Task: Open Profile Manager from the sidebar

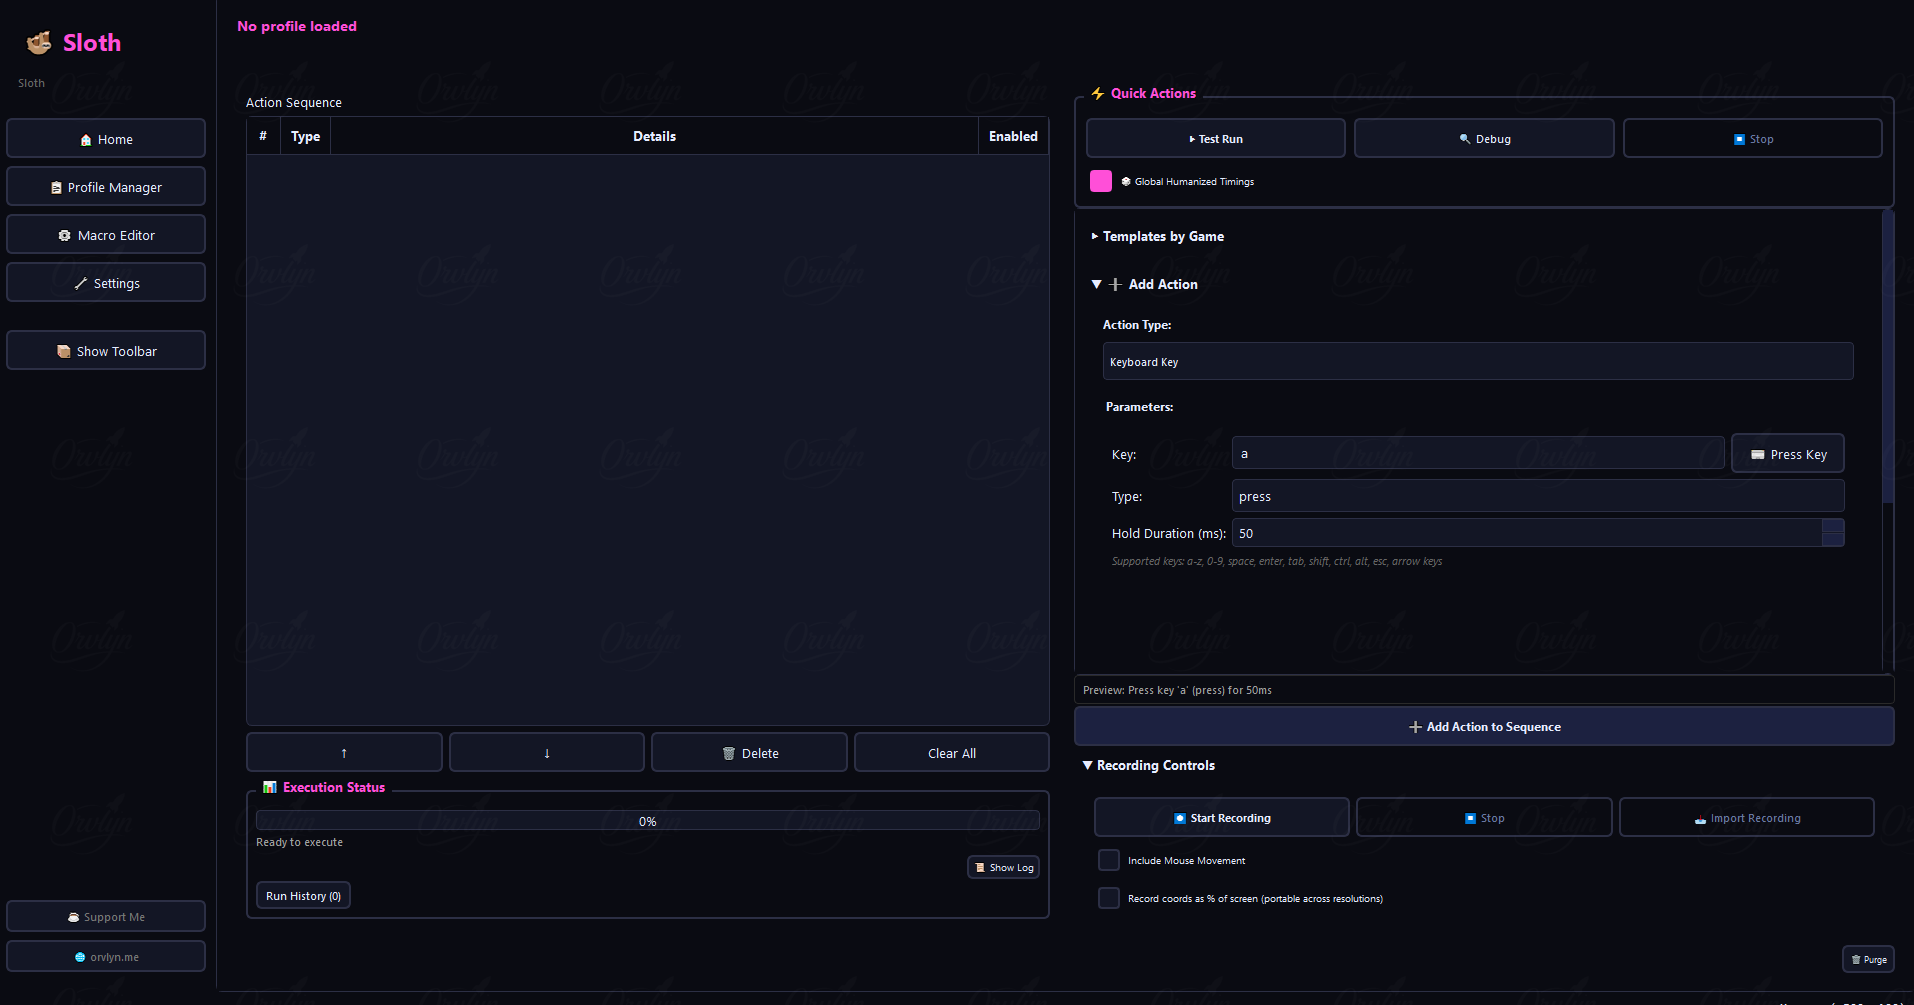Action: click(x=106, y=187)
